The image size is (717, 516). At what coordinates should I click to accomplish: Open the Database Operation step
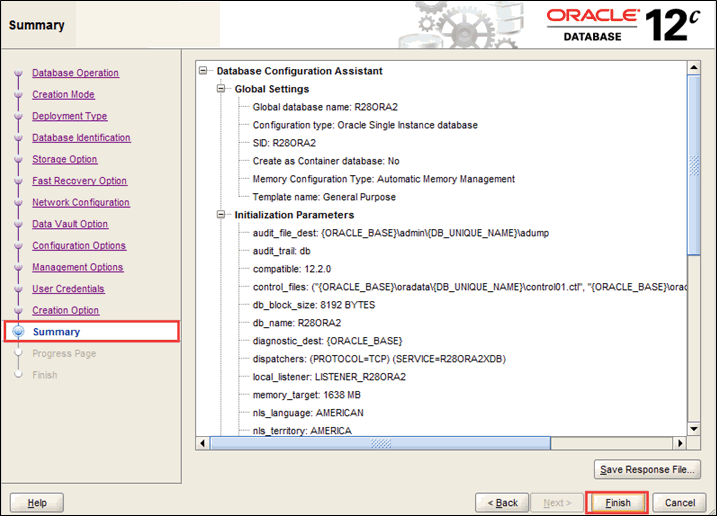[x=75, y=73]
